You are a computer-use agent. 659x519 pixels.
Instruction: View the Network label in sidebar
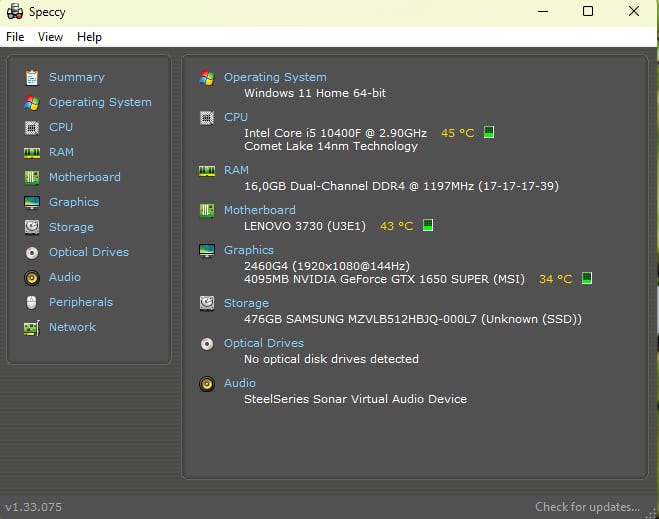72,327
